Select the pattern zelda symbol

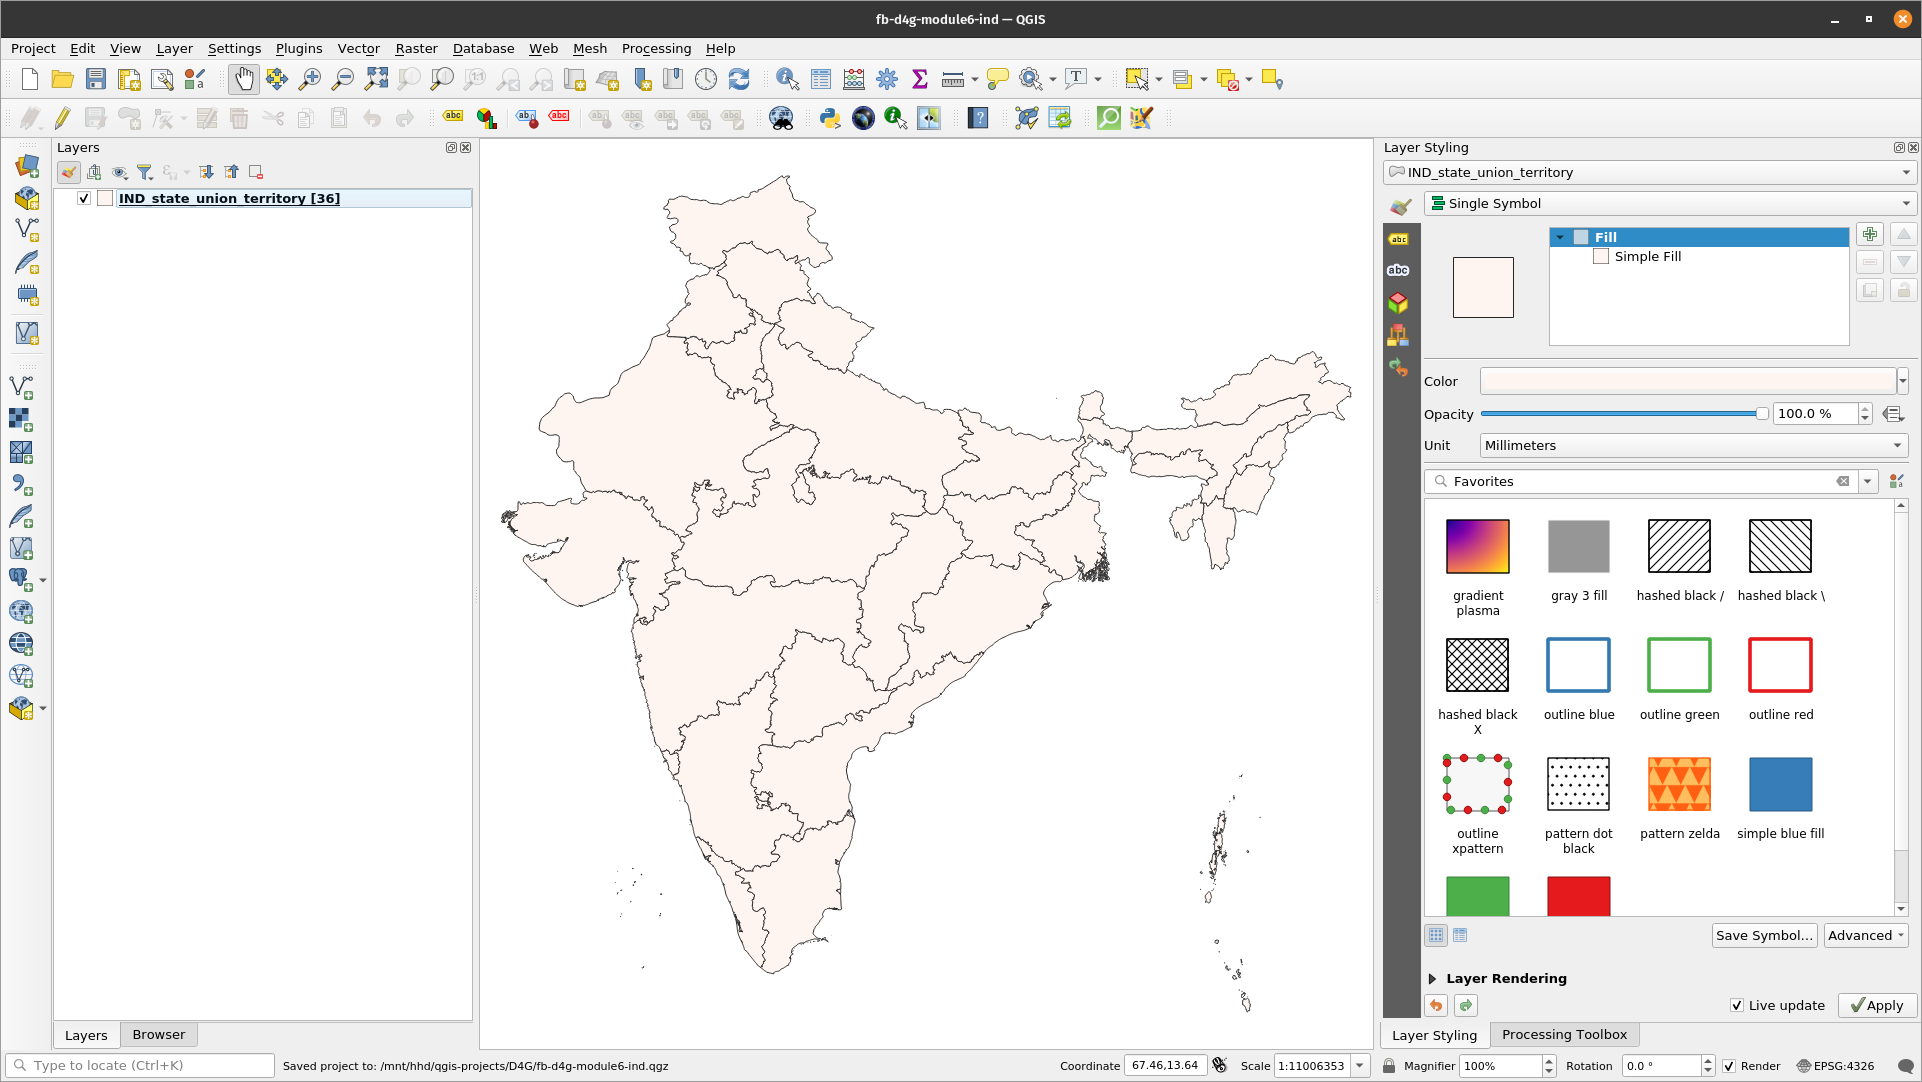[x=1679, y=784]
